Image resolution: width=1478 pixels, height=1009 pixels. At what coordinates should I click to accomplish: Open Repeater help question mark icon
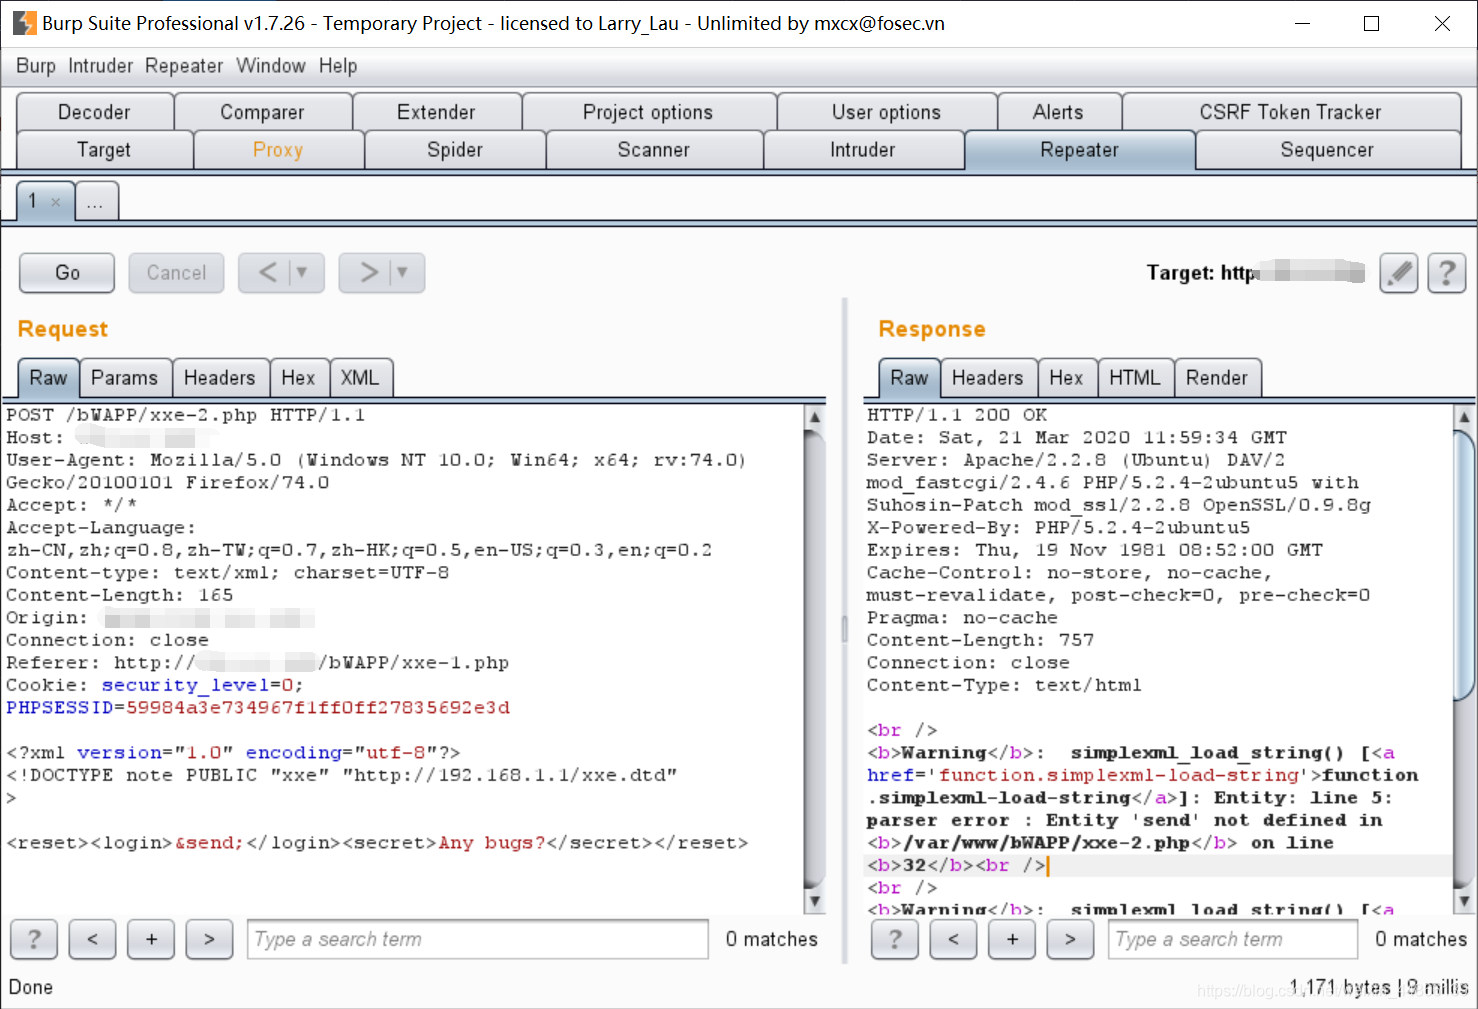(1446, 272)
